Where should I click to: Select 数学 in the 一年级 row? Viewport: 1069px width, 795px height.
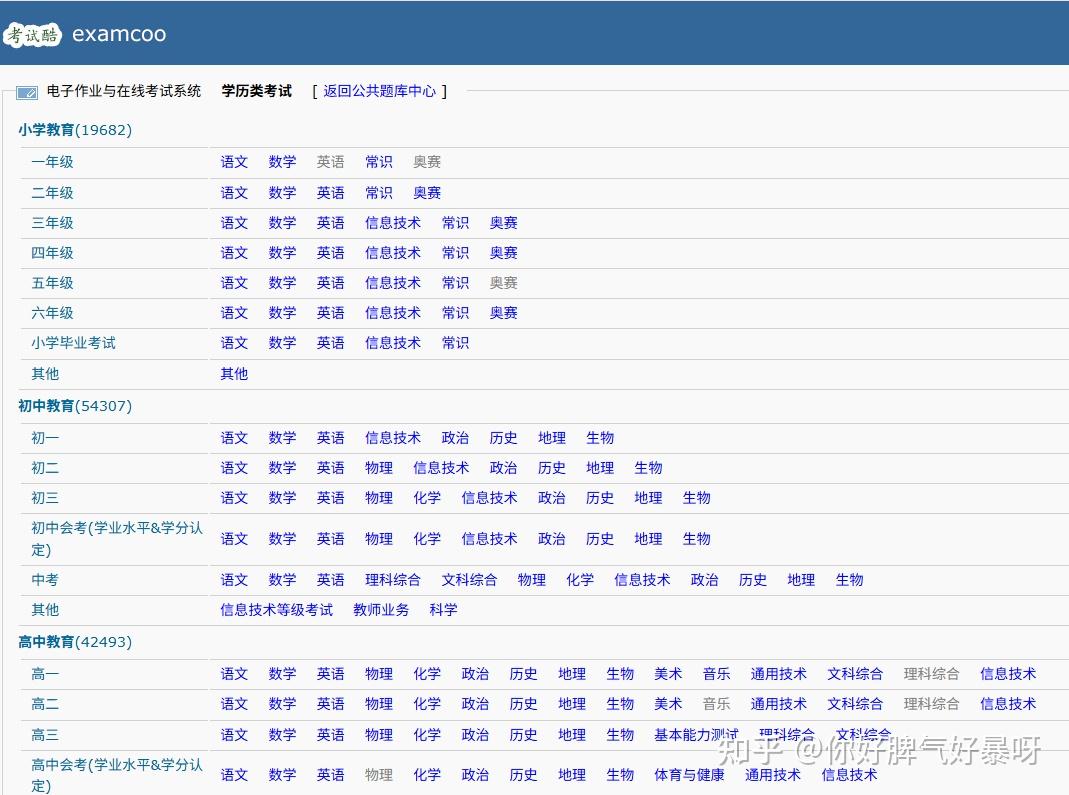coord(282,162)
